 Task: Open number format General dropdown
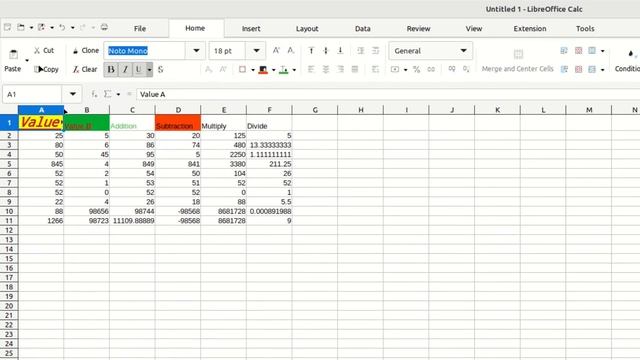click(431, 51)
